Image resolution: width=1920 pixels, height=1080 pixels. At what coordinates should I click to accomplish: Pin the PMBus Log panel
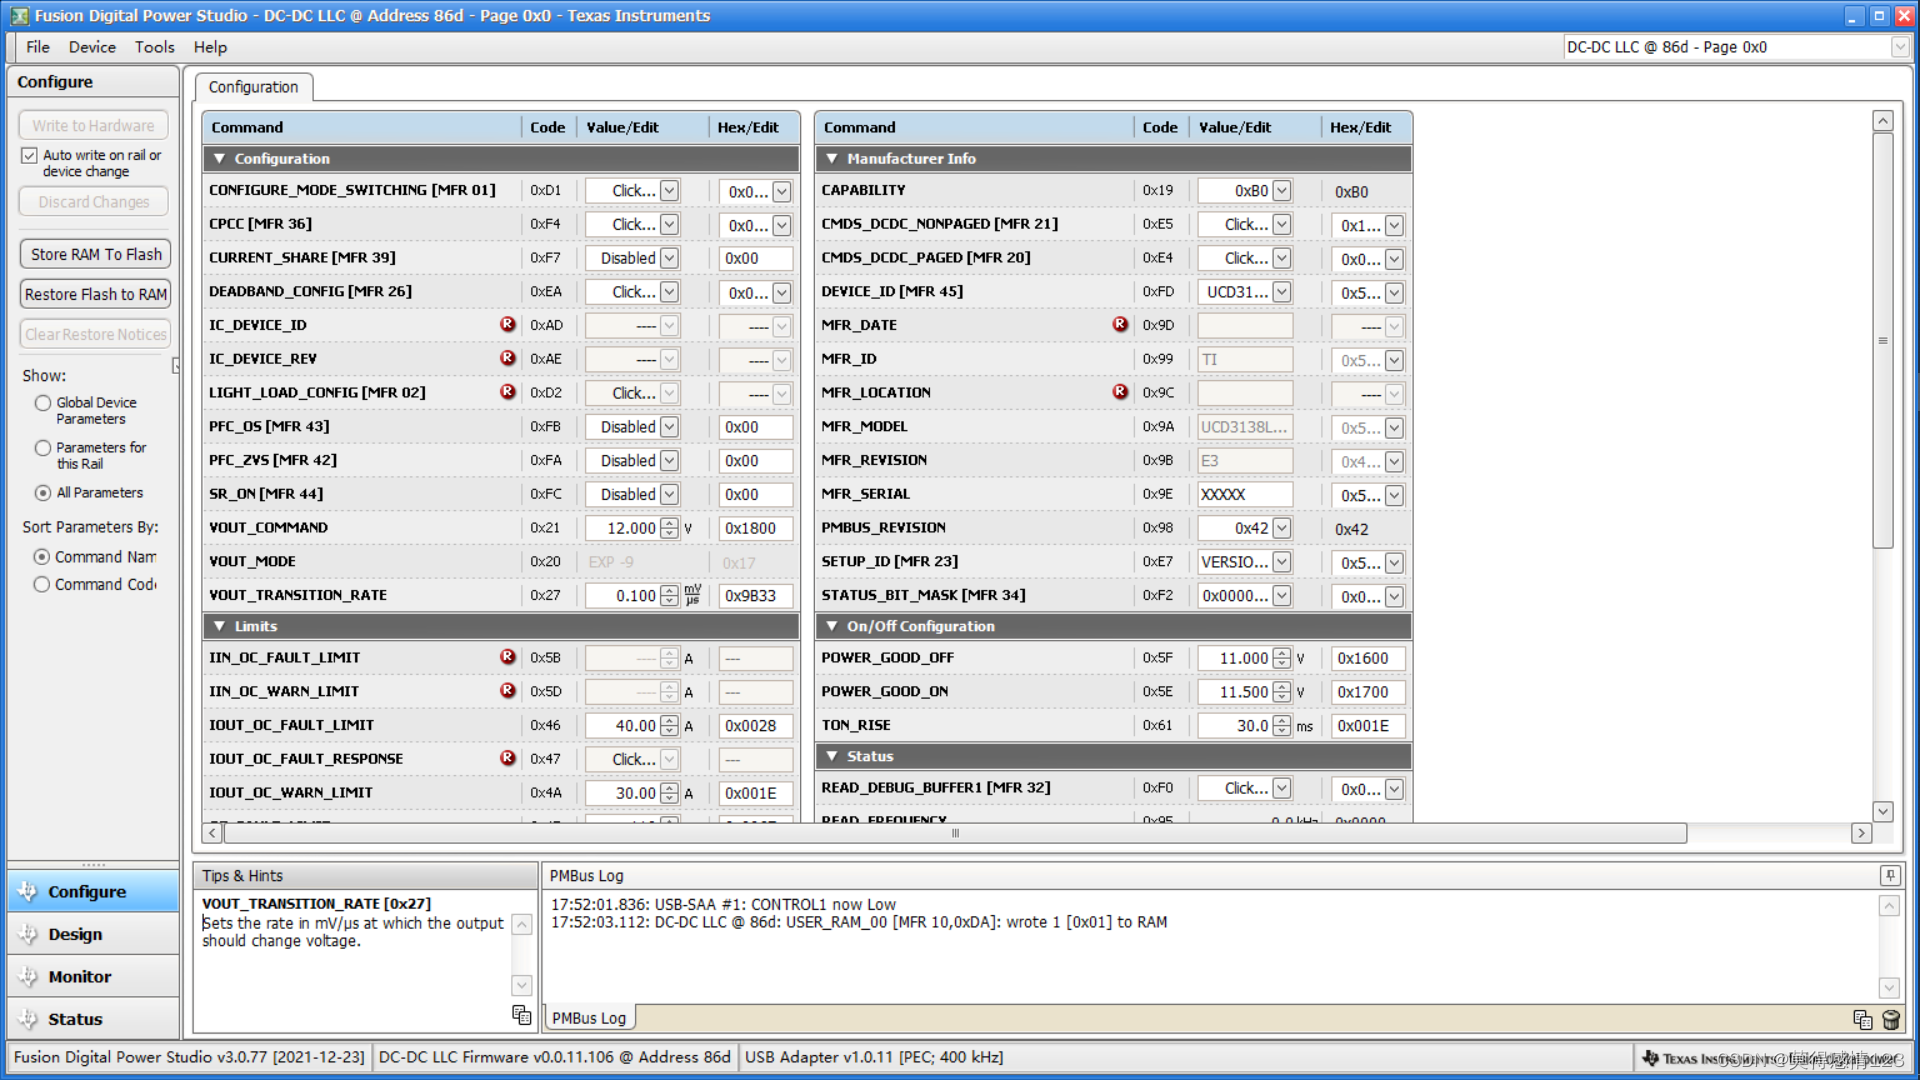pyautogui.click(x=1889, y=875)
